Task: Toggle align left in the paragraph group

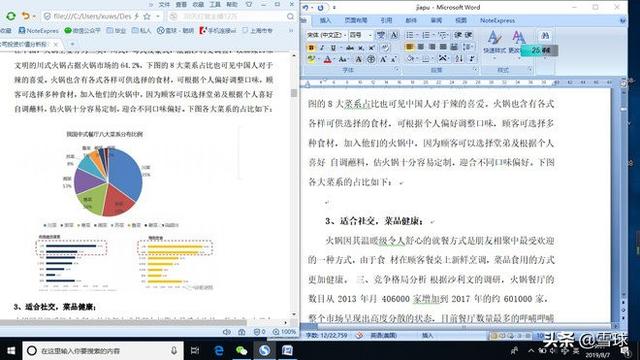Action: (x=409, y=47)
